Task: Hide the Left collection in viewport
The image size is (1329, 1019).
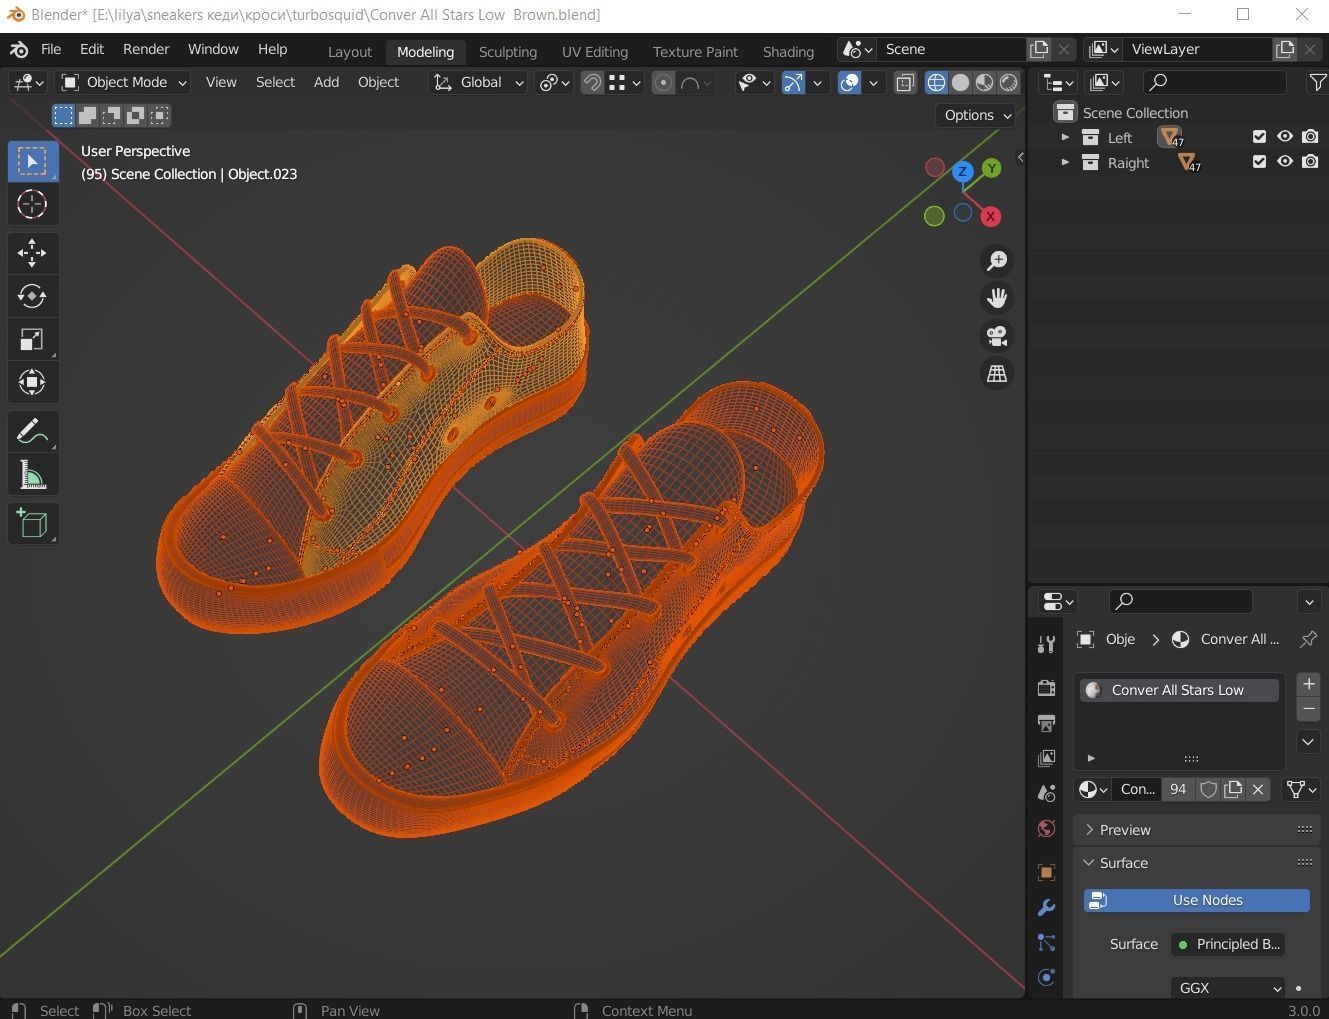Action: coord(1285,137)
